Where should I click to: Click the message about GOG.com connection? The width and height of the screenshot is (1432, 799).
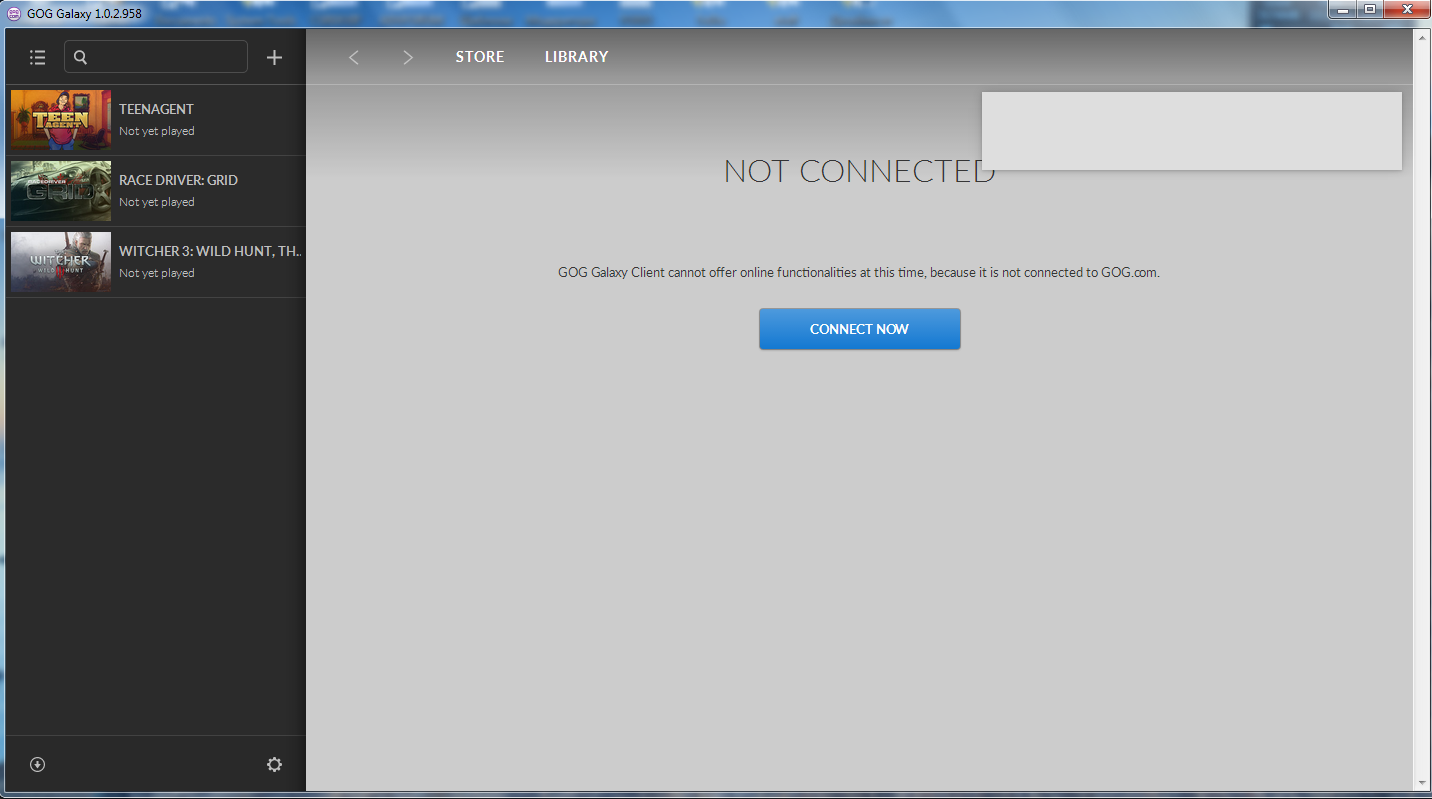[x=859, y=272]
